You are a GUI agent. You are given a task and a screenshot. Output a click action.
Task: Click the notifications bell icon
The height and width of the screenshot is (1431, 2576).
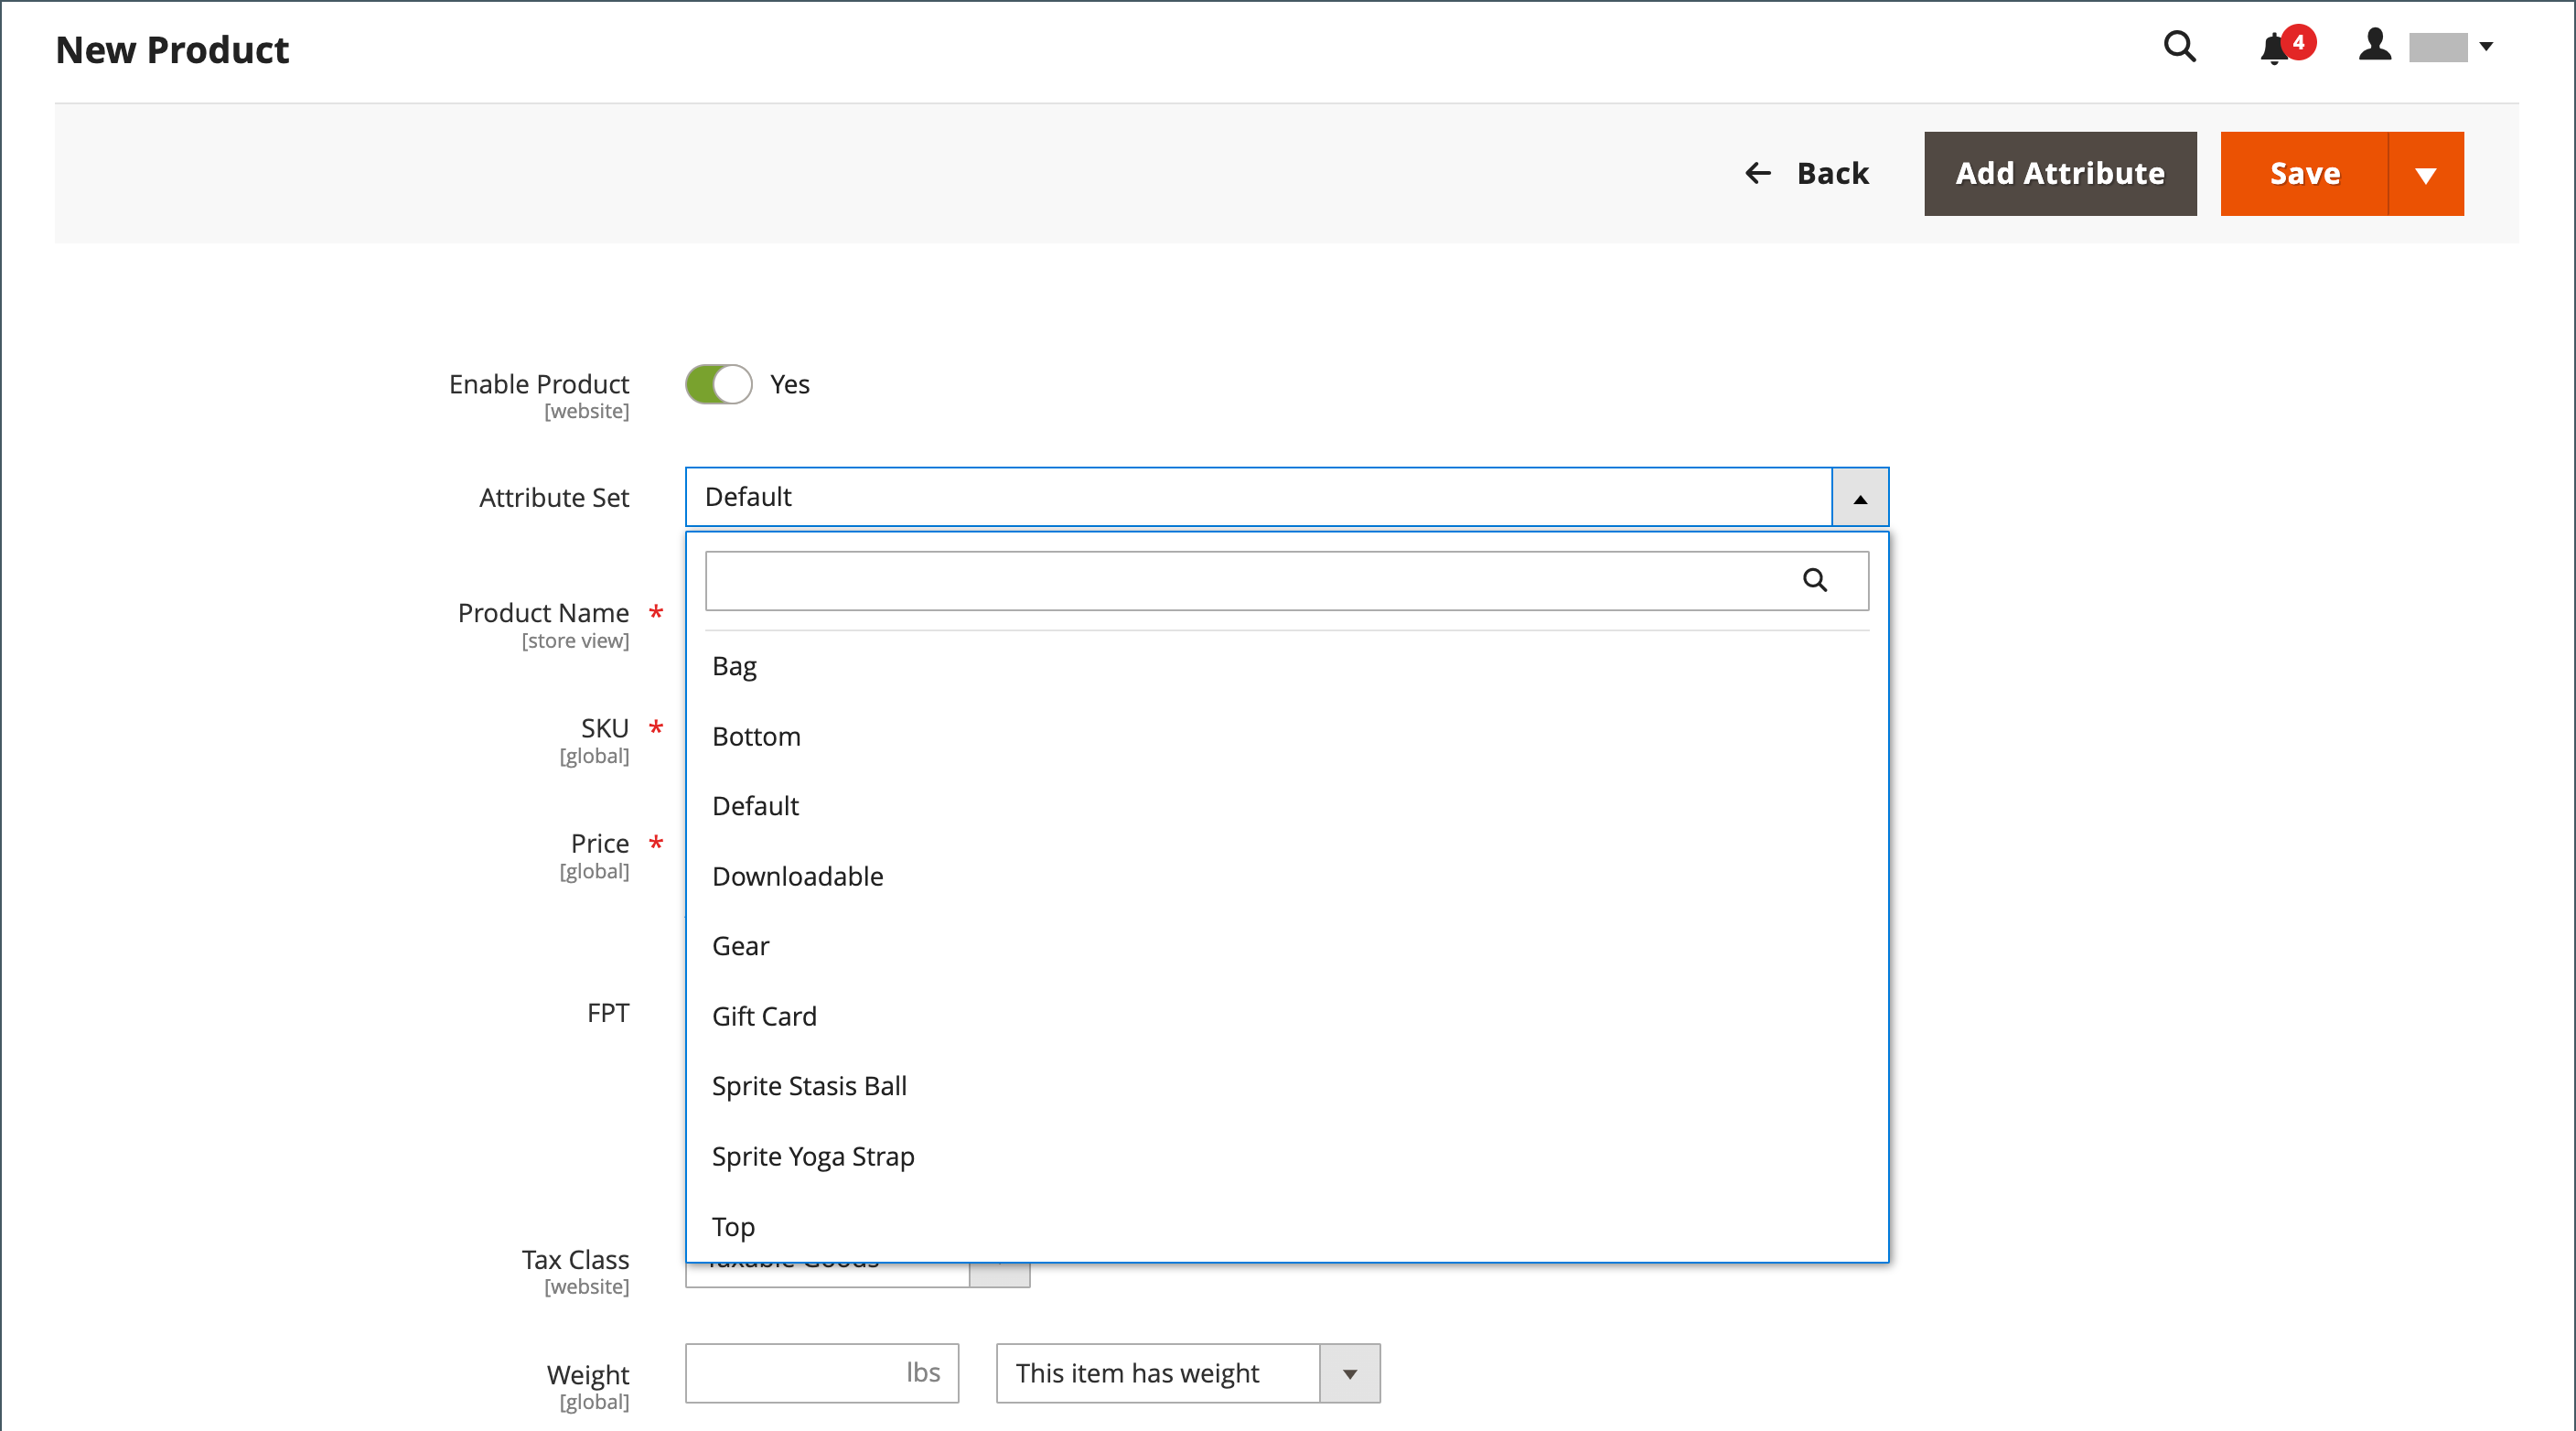[x=2280, y=46]
